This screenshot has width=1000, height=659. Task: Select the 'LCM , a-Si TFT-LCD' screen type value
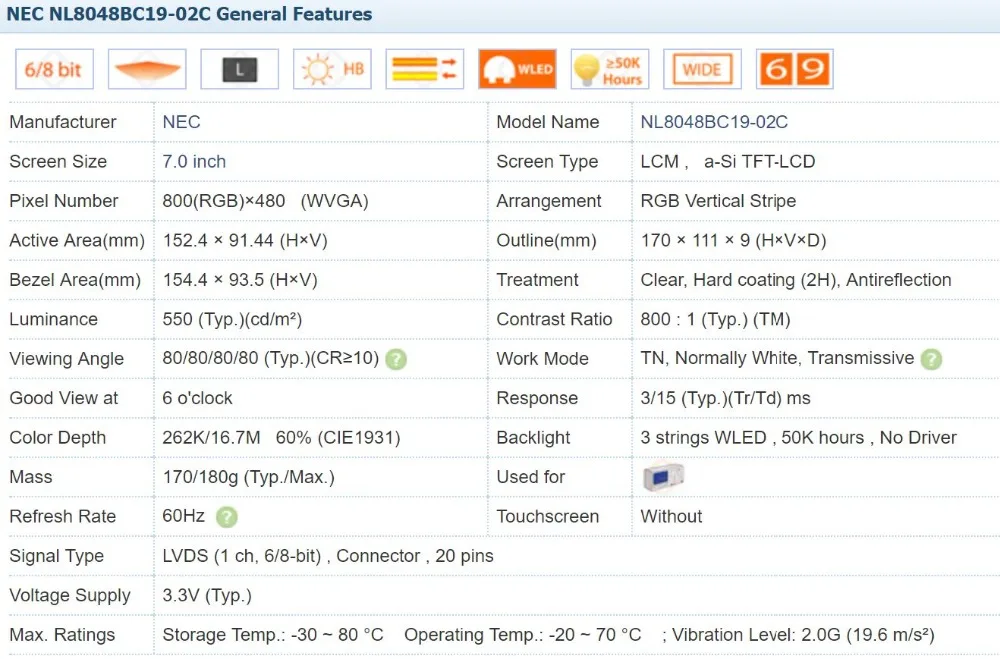pos(728,161)
